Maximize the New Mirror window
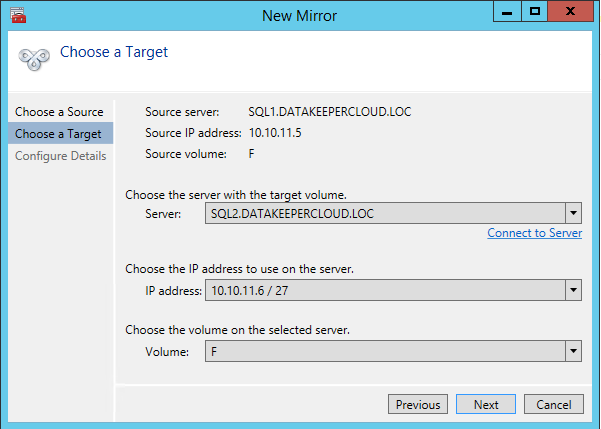 click(536, 11)
